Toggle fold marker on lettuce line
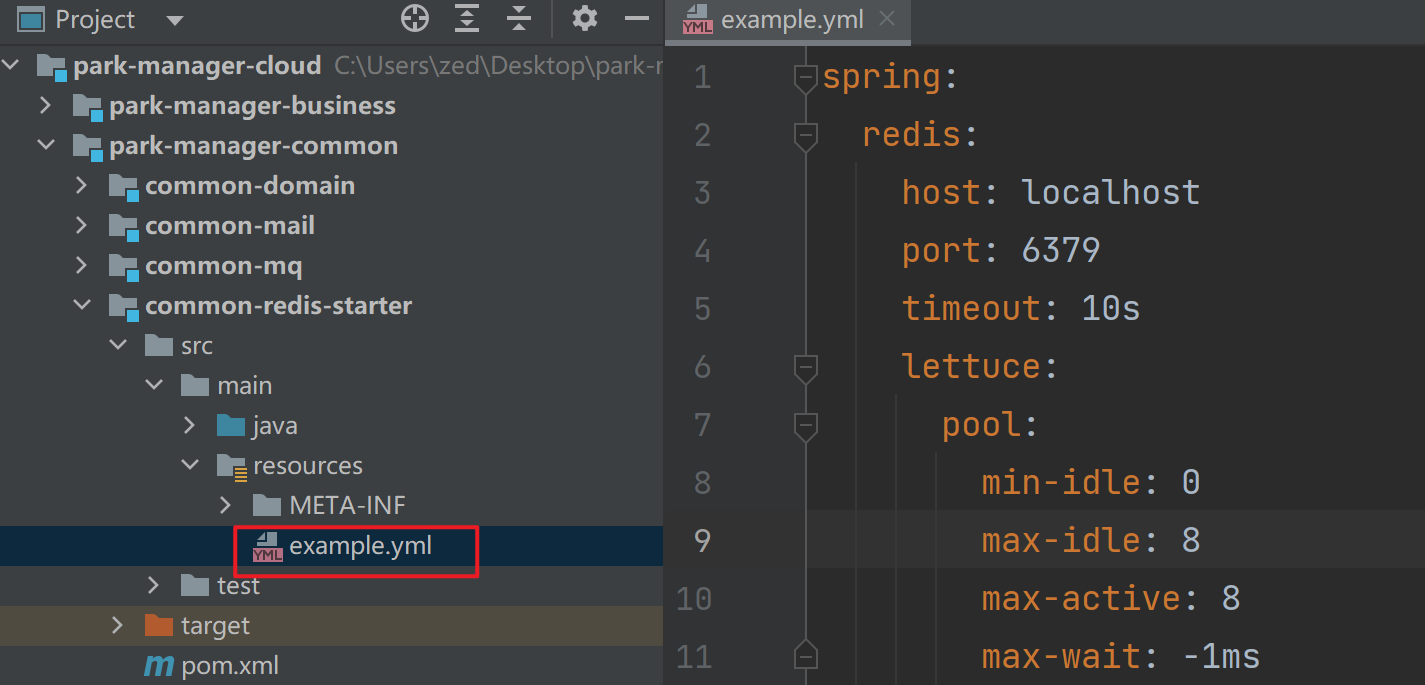The image size is (1425, 685). coord(805,368)
